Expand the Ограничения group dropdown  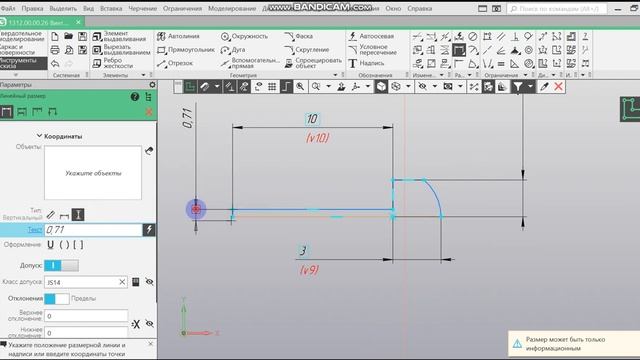pyautogui.click(x=526, y=75)
